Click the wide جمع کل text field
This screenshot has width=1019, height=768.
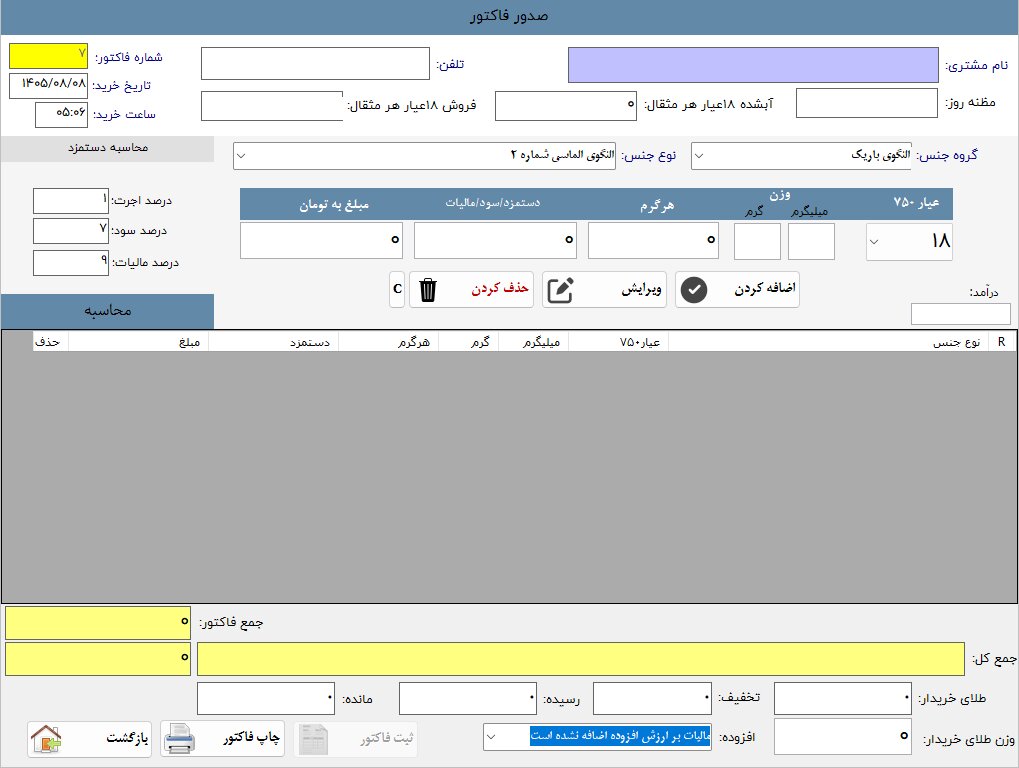pyautogui.click(x=580, y=659)
